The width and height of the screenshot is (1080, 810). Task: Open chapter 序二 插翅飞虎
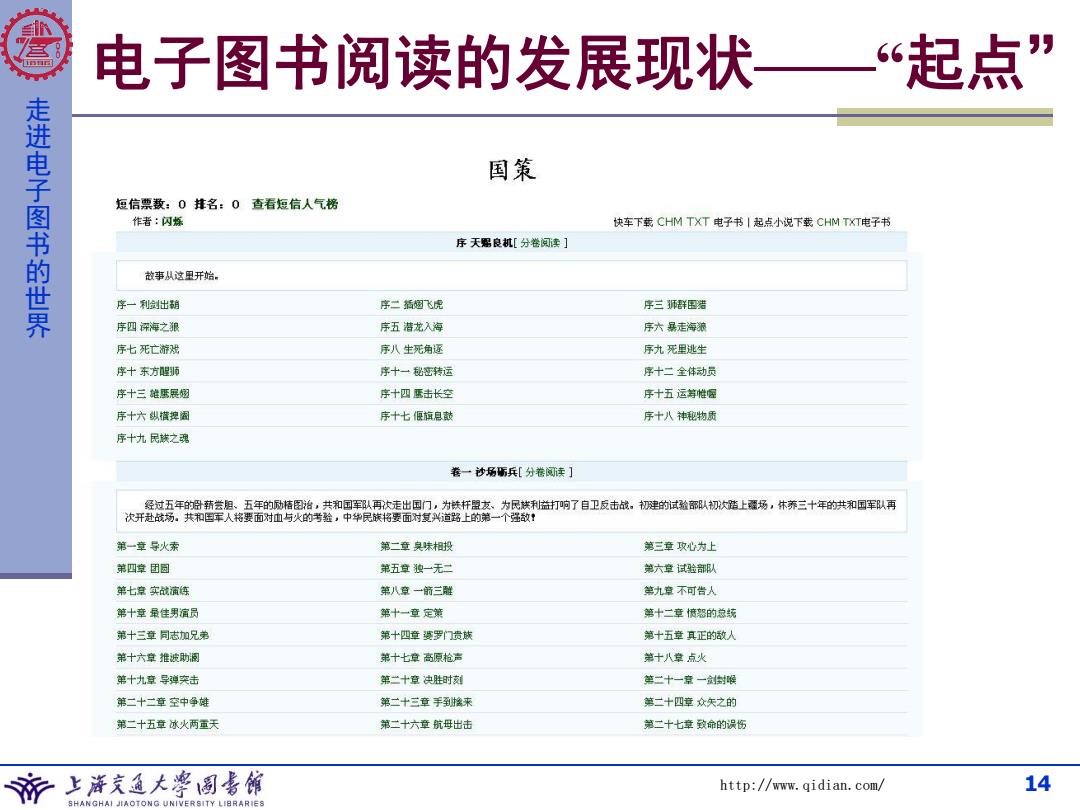411,304
